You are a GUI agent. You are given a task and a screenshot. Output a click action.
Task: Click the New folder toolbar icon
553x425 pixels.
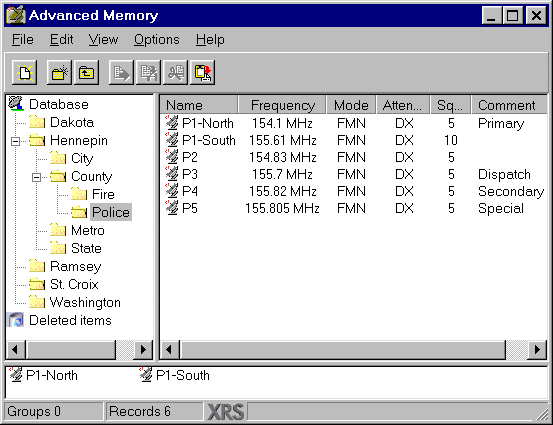[x=59, y=73]
